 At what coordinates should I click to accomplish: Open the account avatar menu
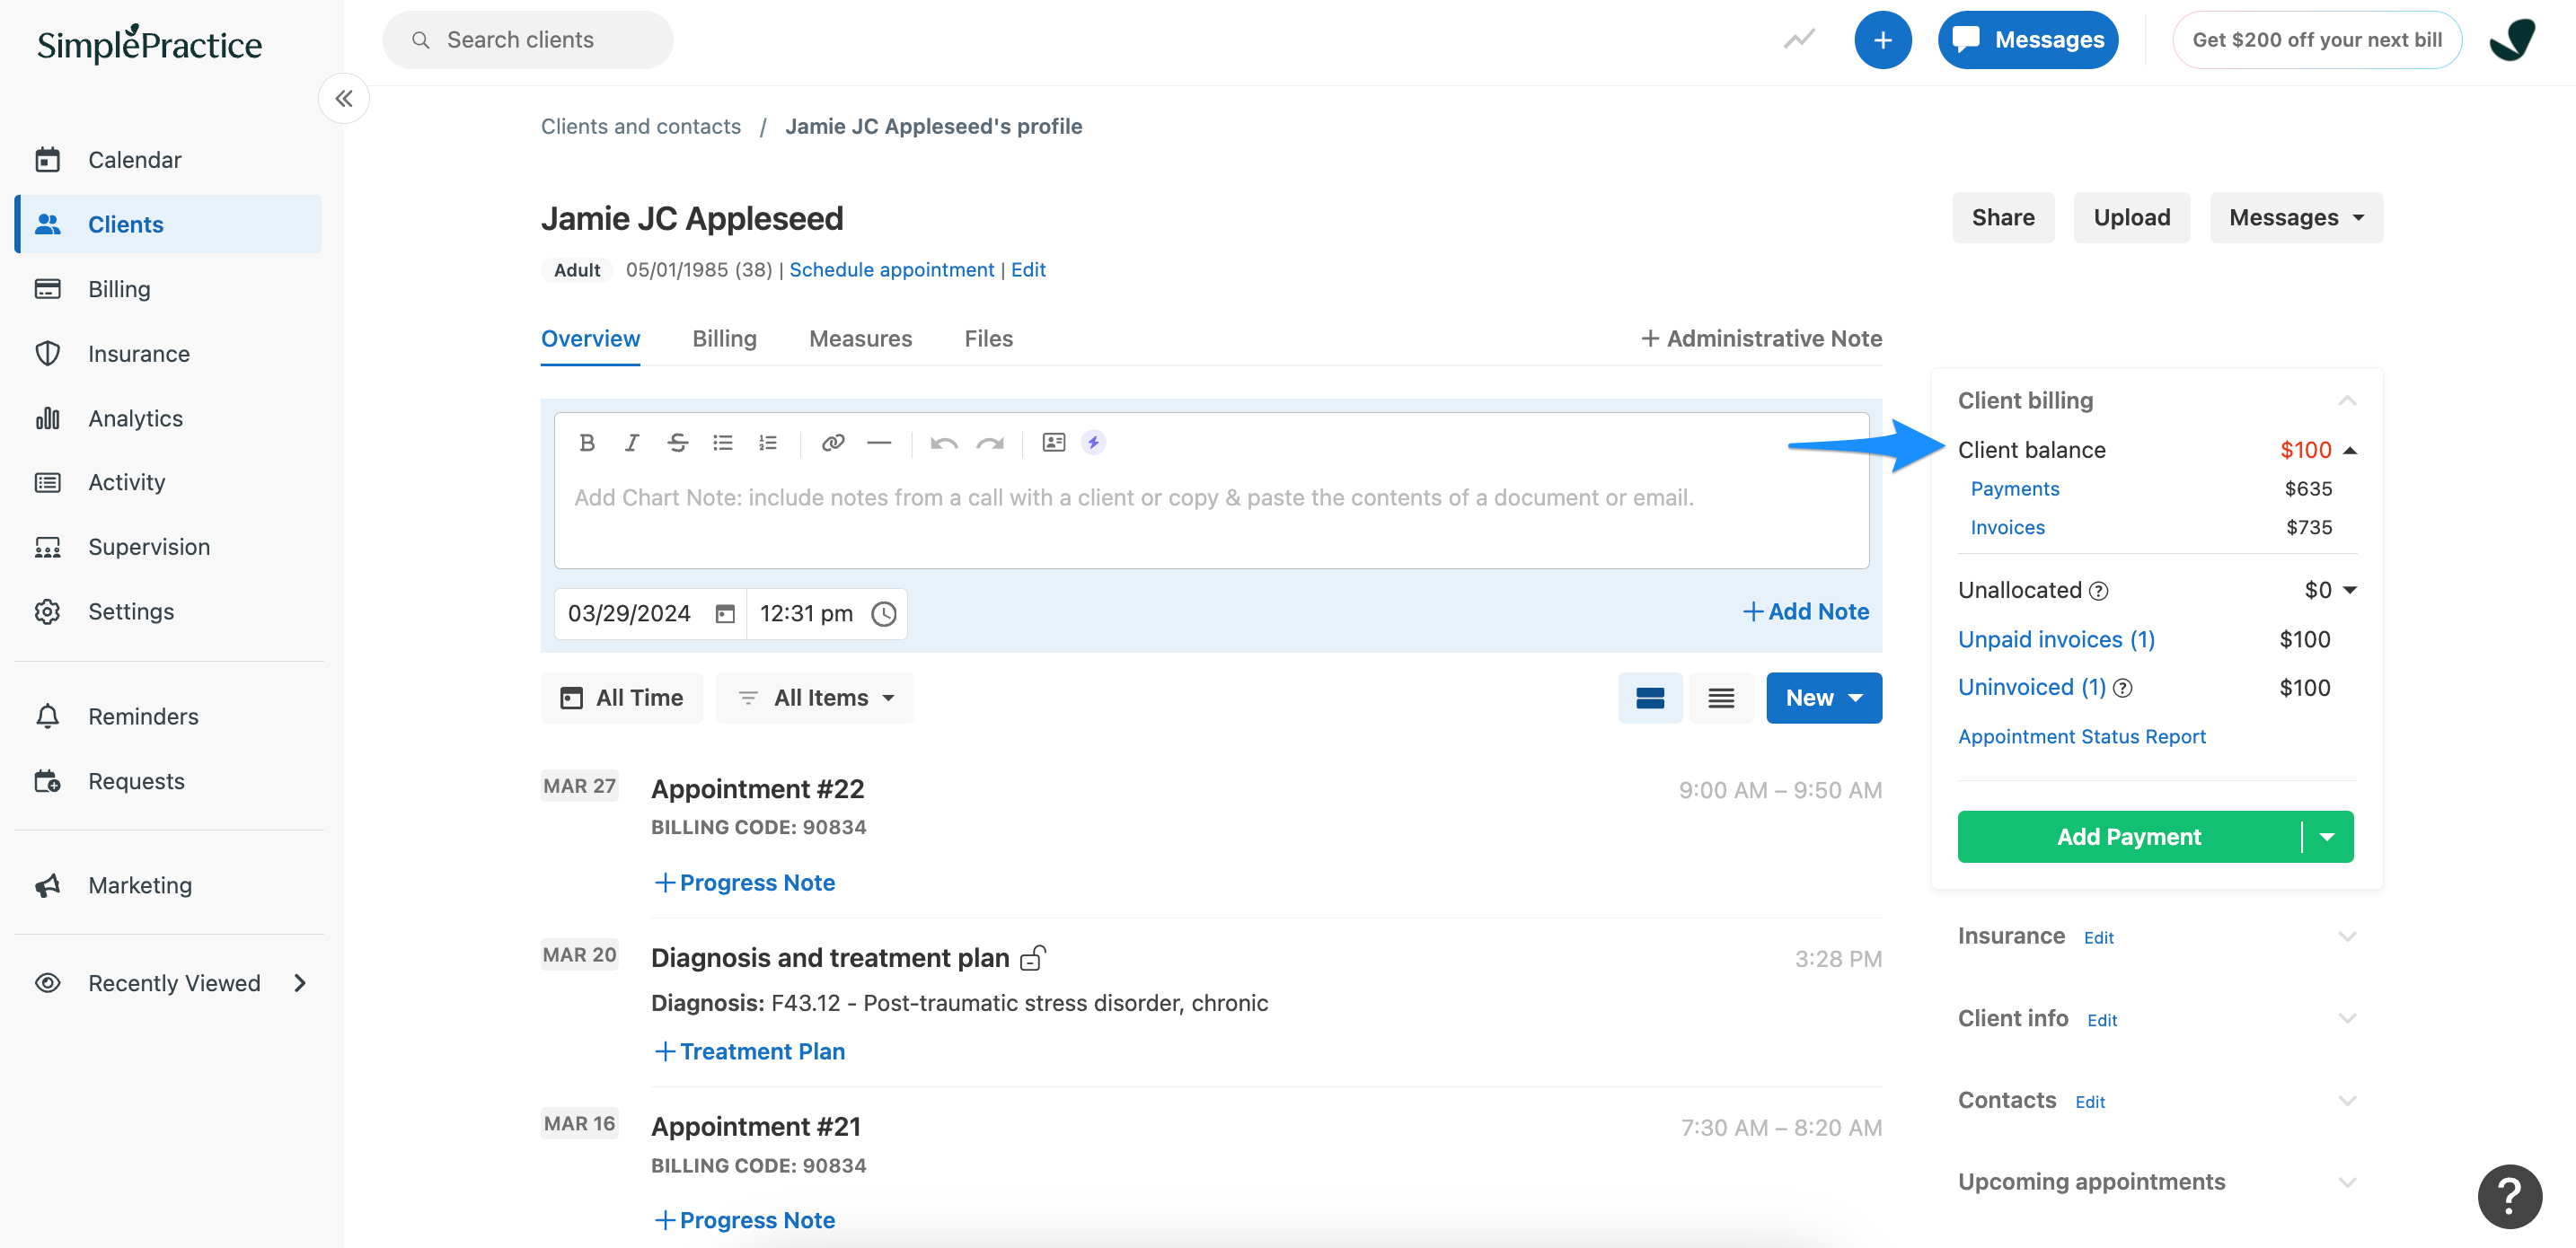tap(2513, 40)
